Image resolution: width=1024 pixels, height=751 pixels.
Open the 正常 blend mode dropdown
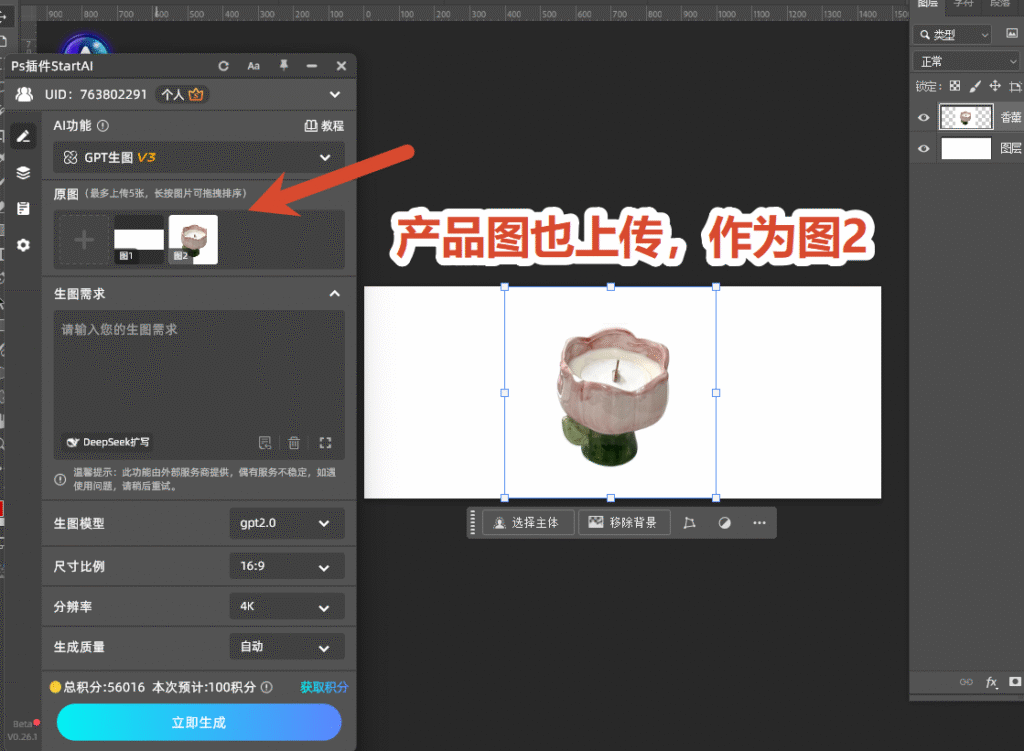click(967, 61)
